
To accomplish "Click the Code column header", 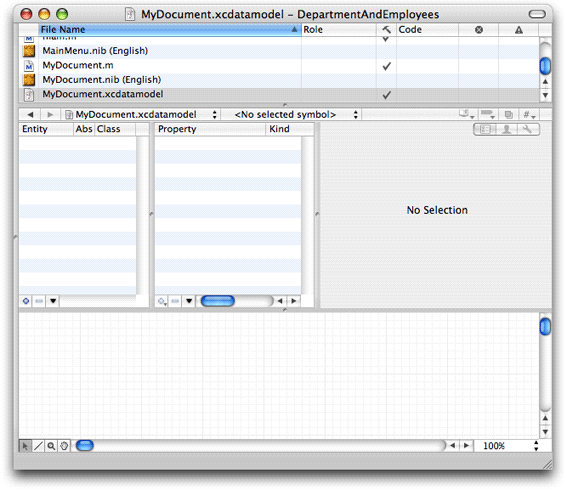I will pyautogui.click(x=427, y=30).
